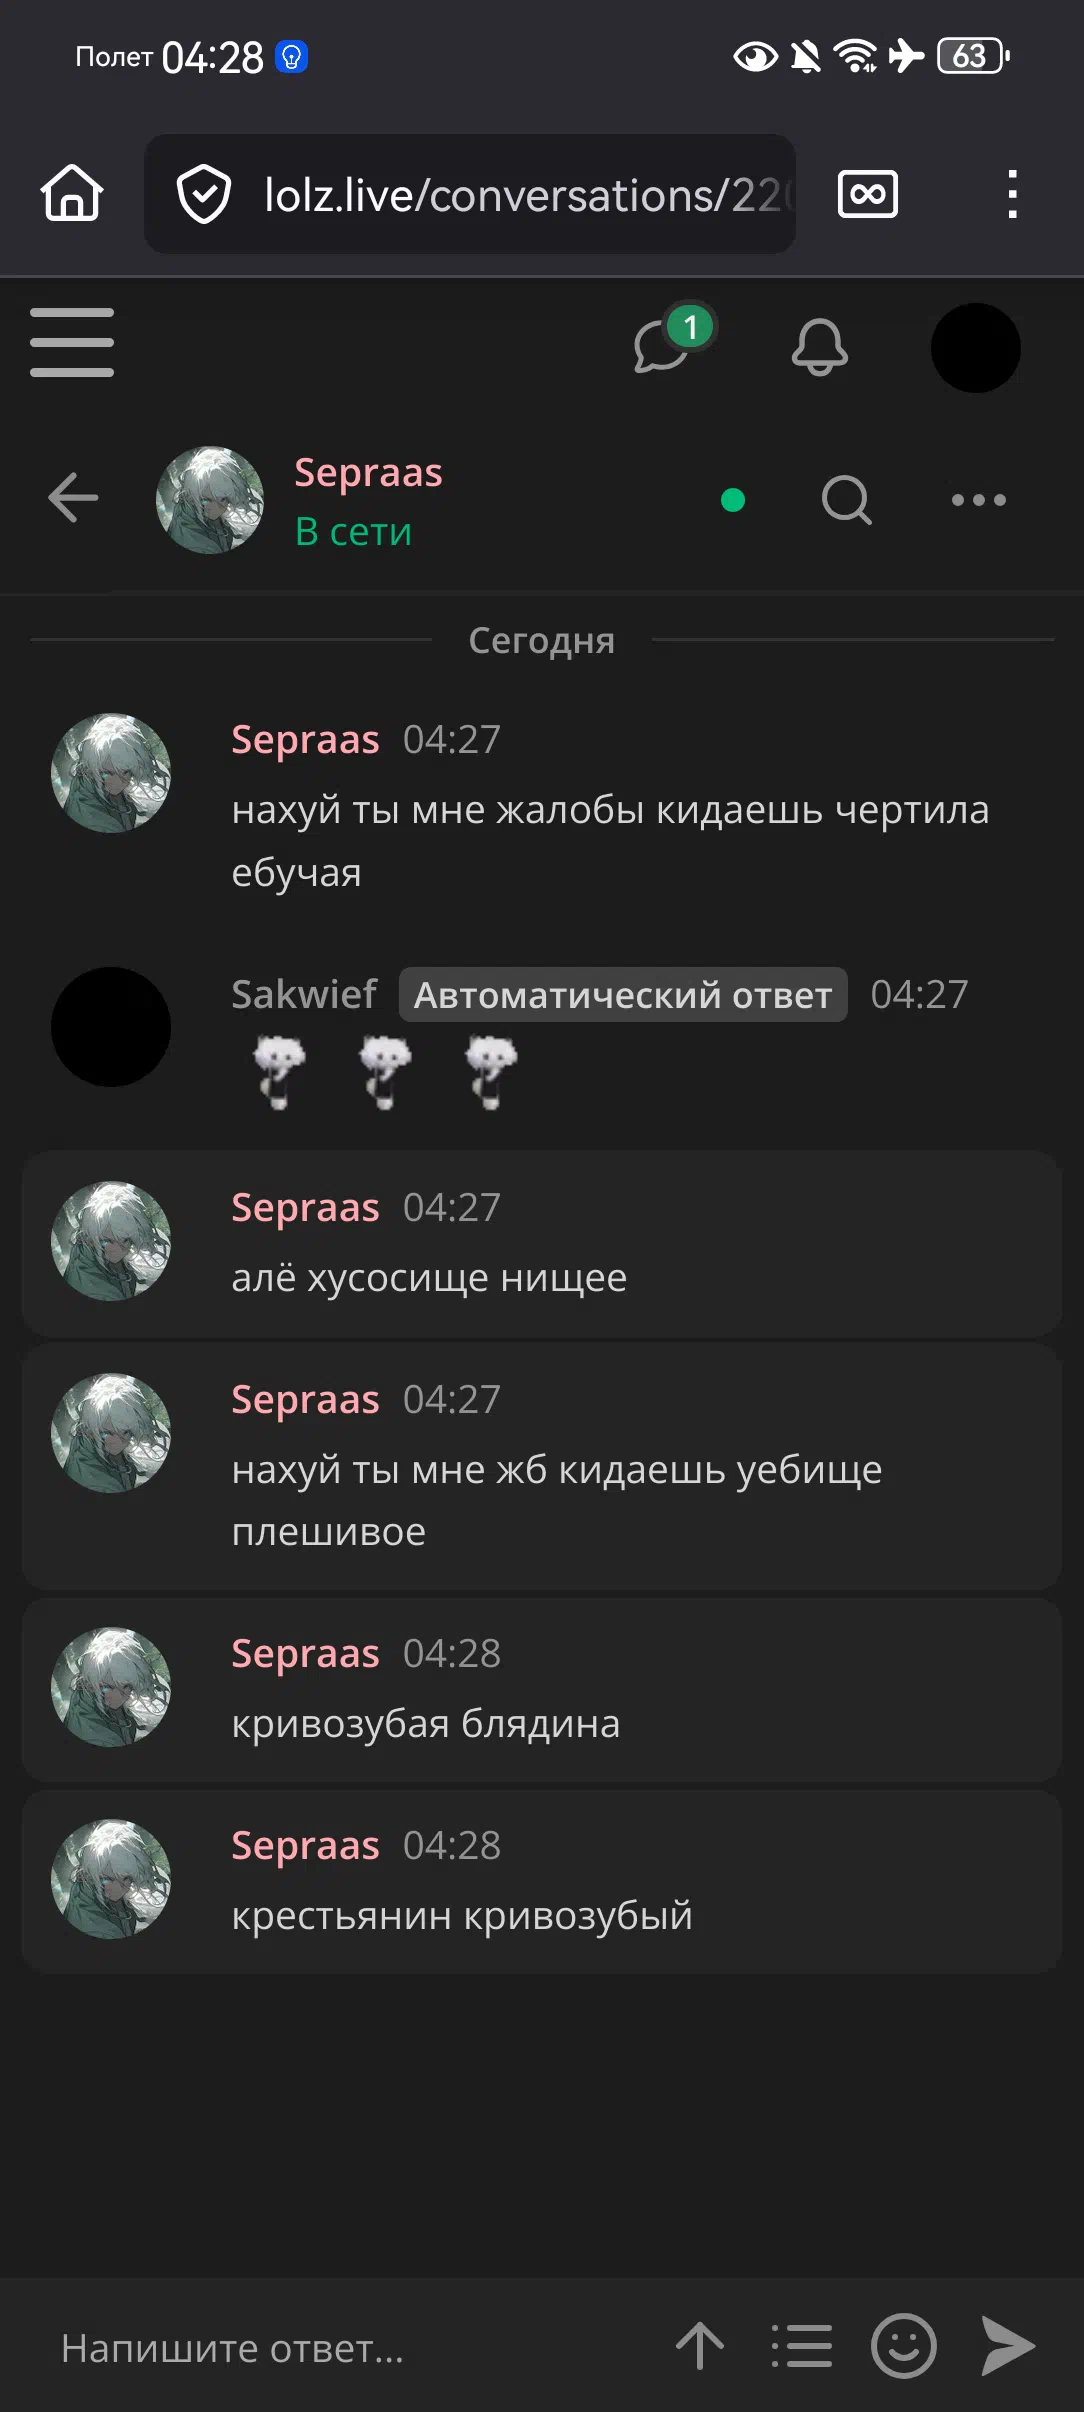Focus the Напишите ответ input field
This screenshot has height=2412, width=1084.
(x=340, y=2348)
